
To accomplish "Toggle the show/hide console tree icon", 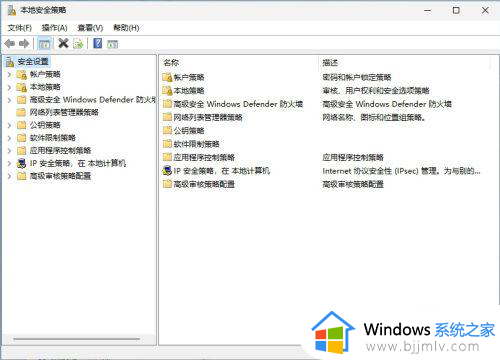I will pyautogui.click(x=44, y=44).
